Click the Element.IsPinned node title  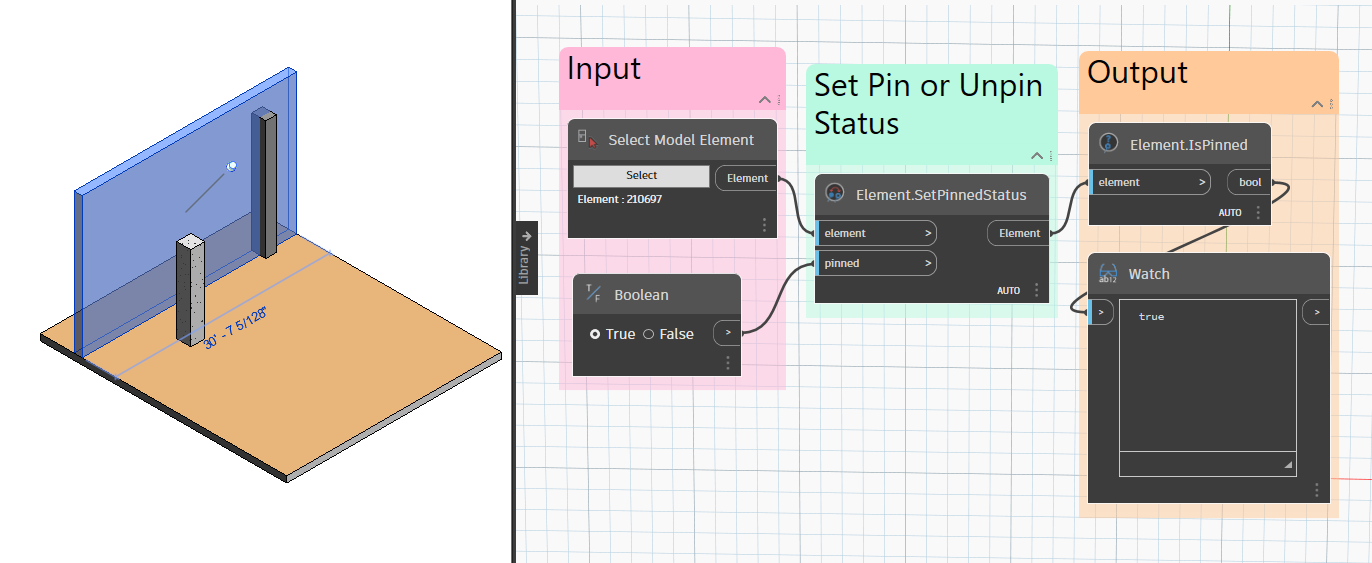point(1188,145)
